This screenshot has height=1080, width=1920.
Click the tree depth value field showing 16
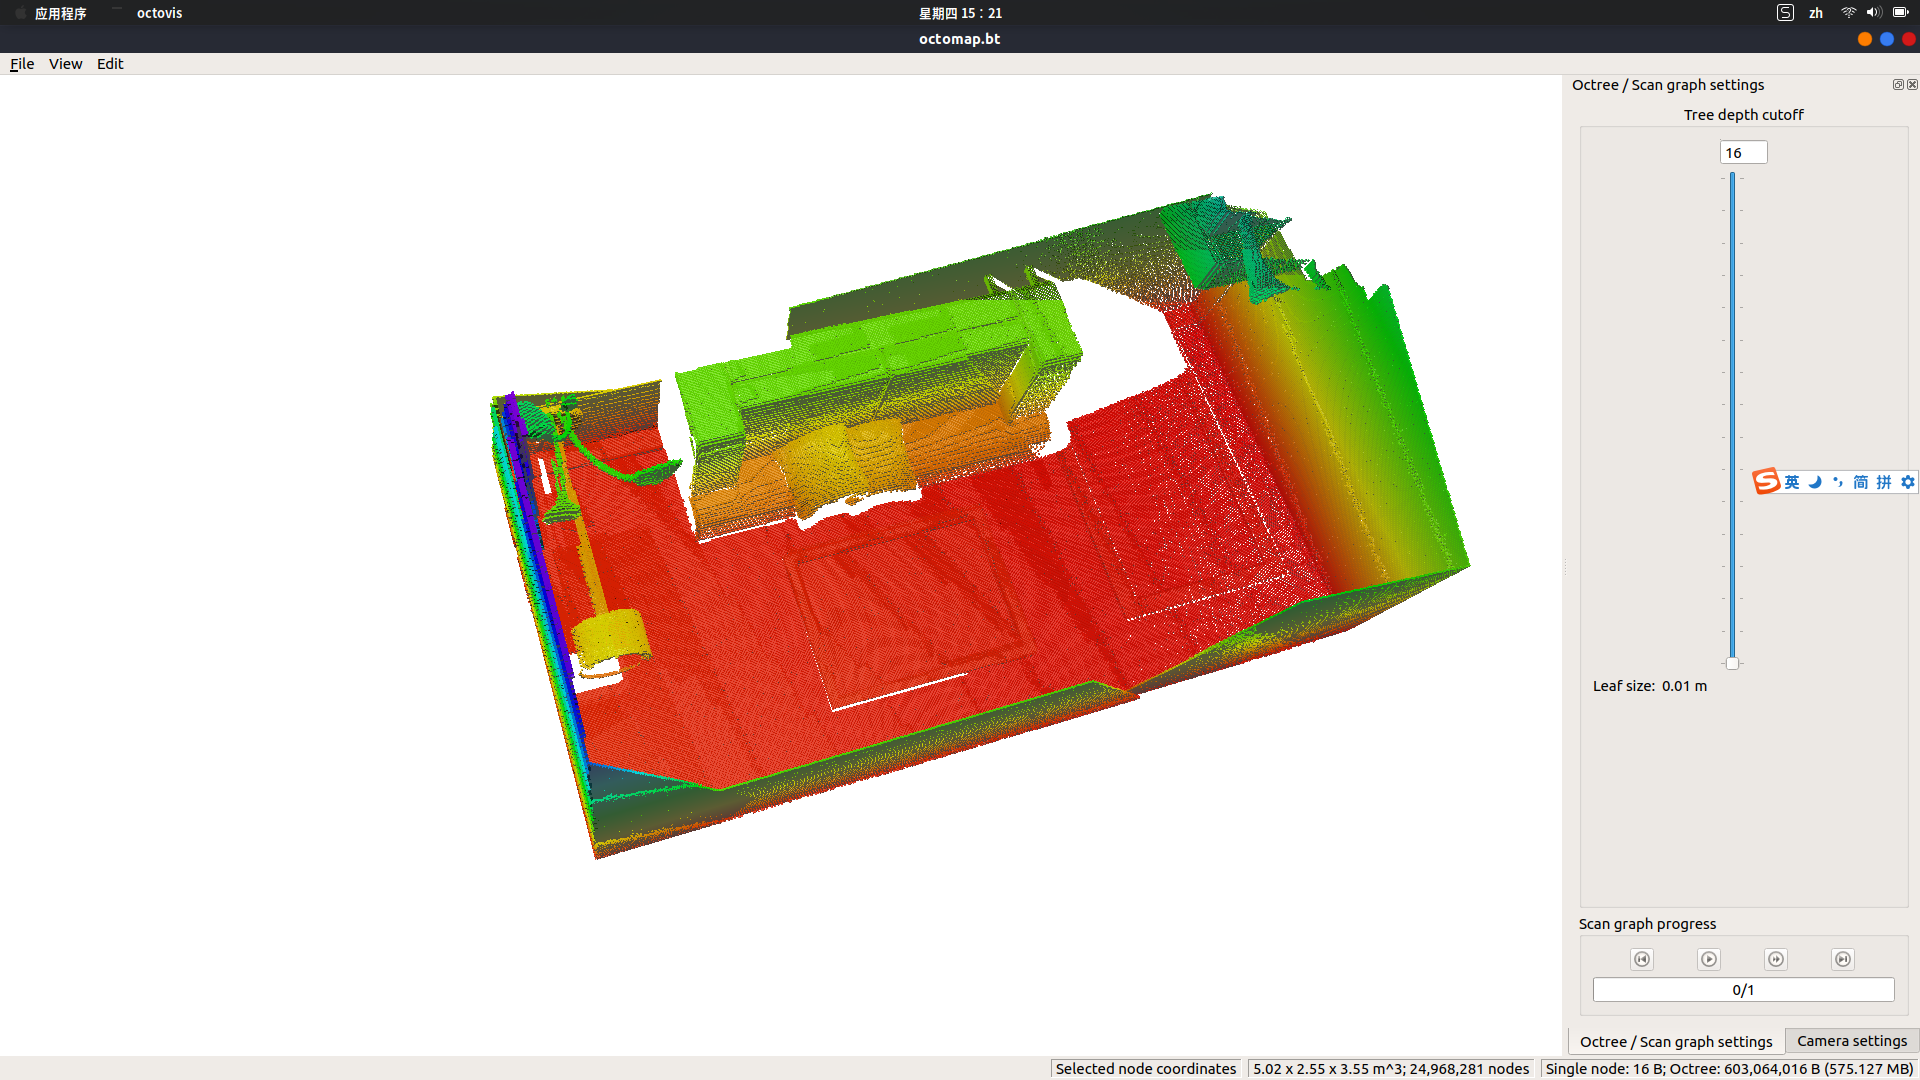(1743, 153)
